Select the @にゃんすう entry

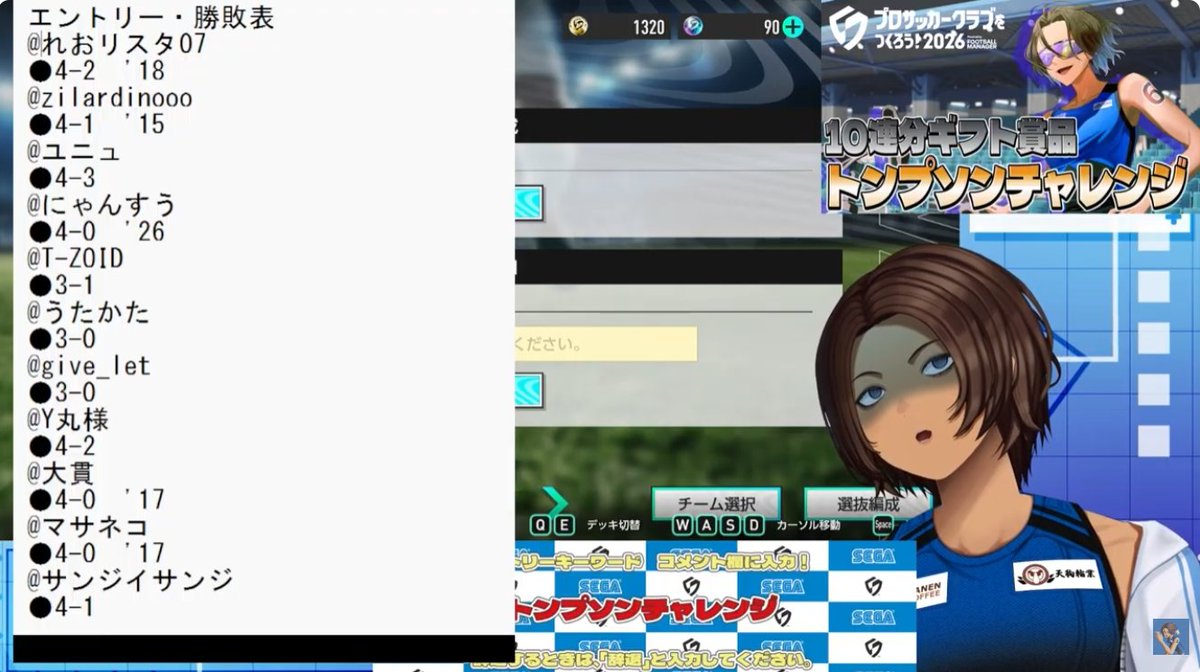click(x=102, y=205)
